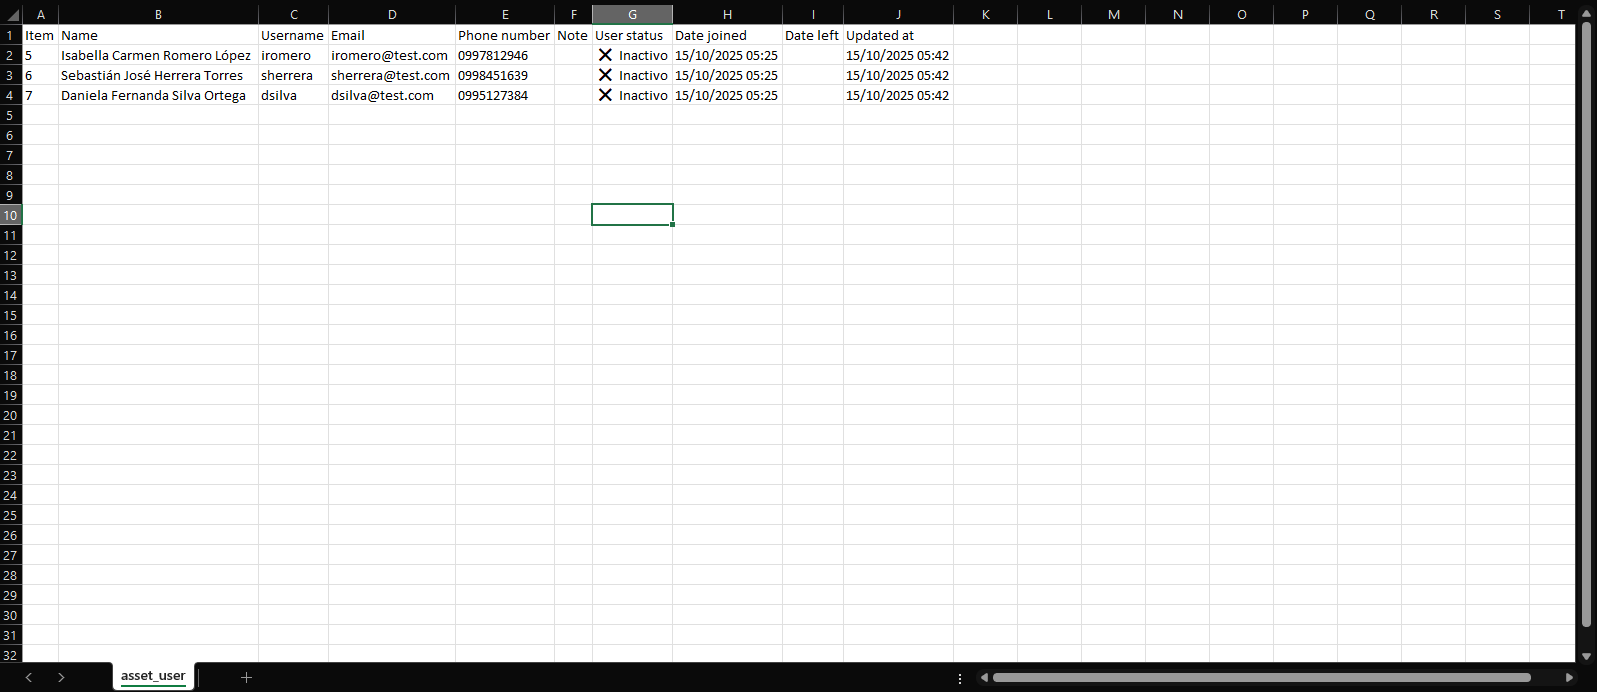Select column G header

[632, 15]
